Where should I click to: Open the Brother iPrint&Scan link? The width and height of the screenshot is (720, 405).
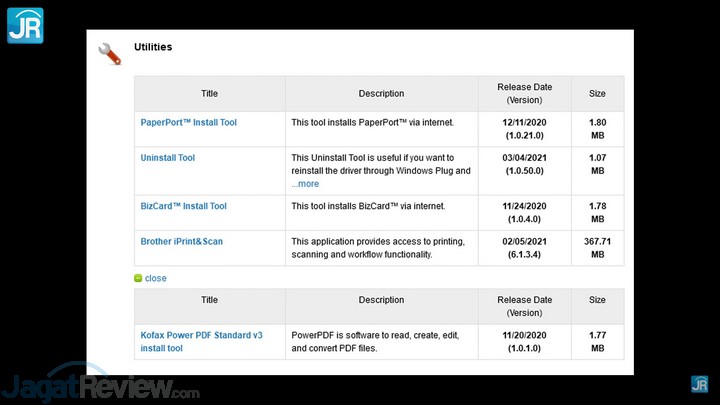coord(181,242)
